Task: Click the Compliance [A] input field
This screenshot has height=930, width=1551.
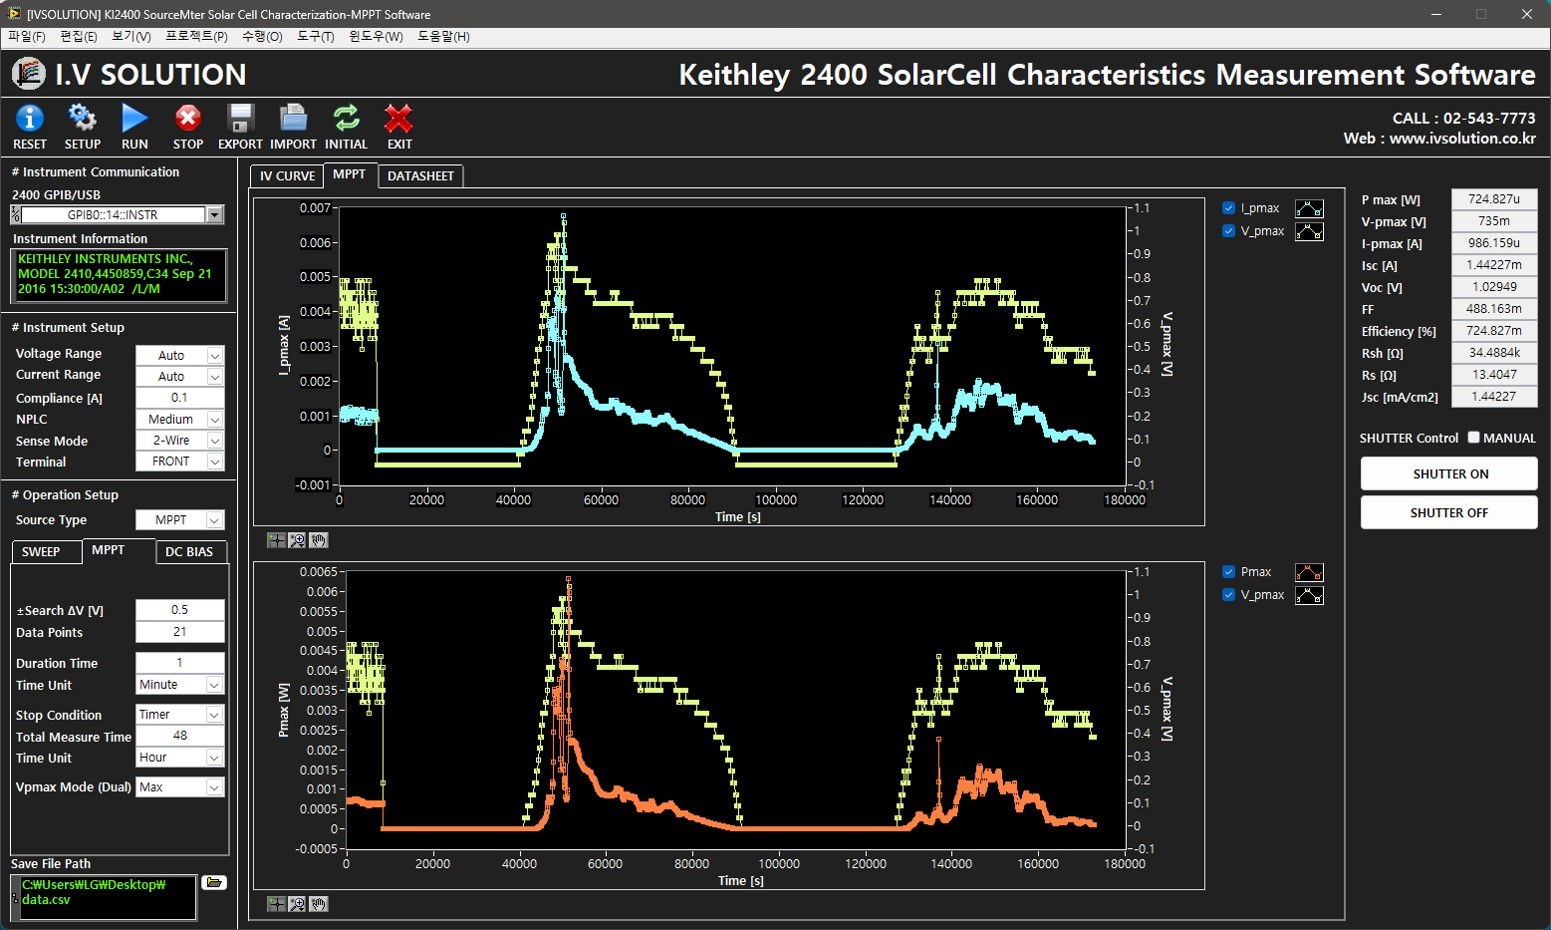Action: [180, 398]
